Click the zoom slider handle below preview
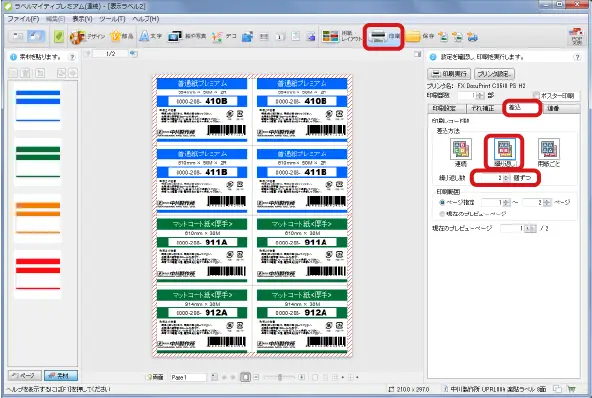 tap(280, 377)
